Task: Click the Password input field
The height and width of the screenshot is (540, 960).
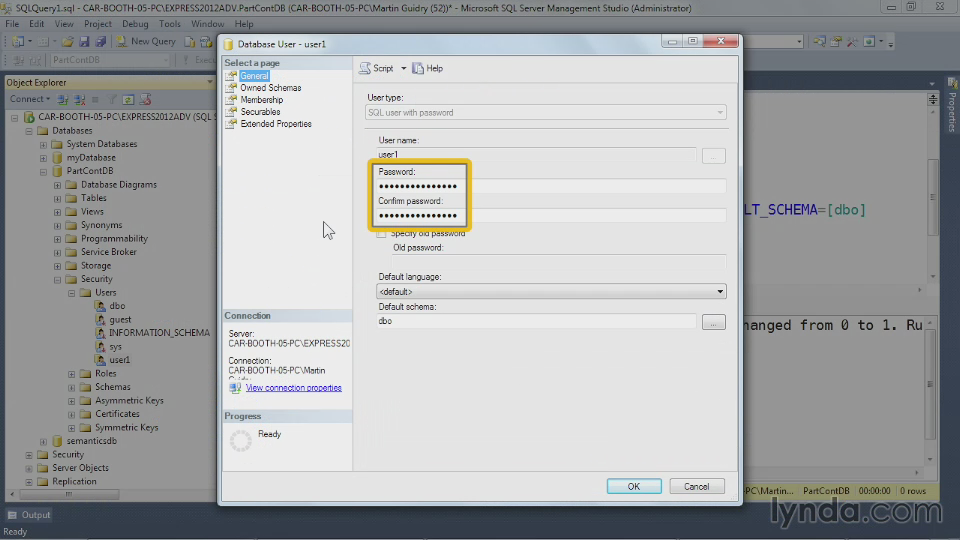Action: point(551,186)
